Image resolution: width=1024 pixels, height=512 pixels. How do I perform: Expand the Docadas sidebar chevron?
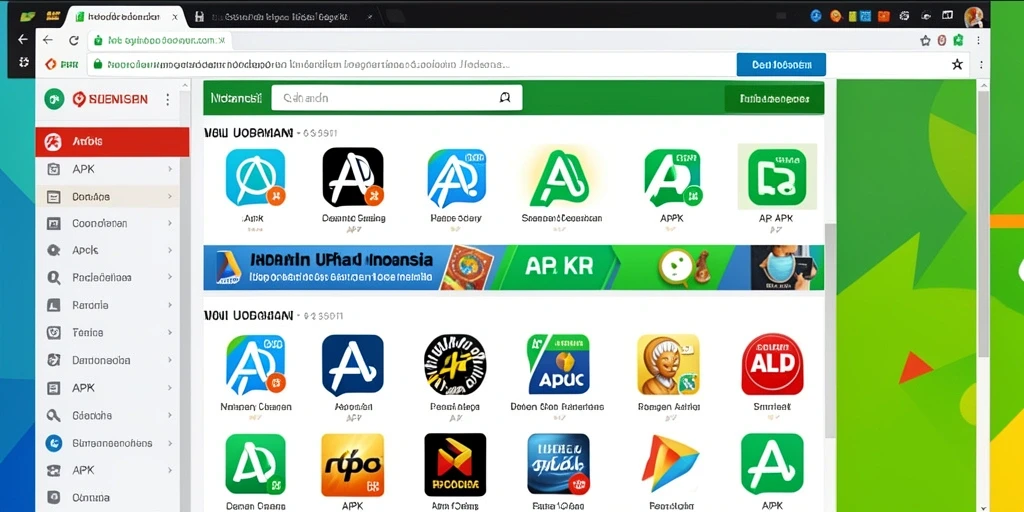coord(170,196)
